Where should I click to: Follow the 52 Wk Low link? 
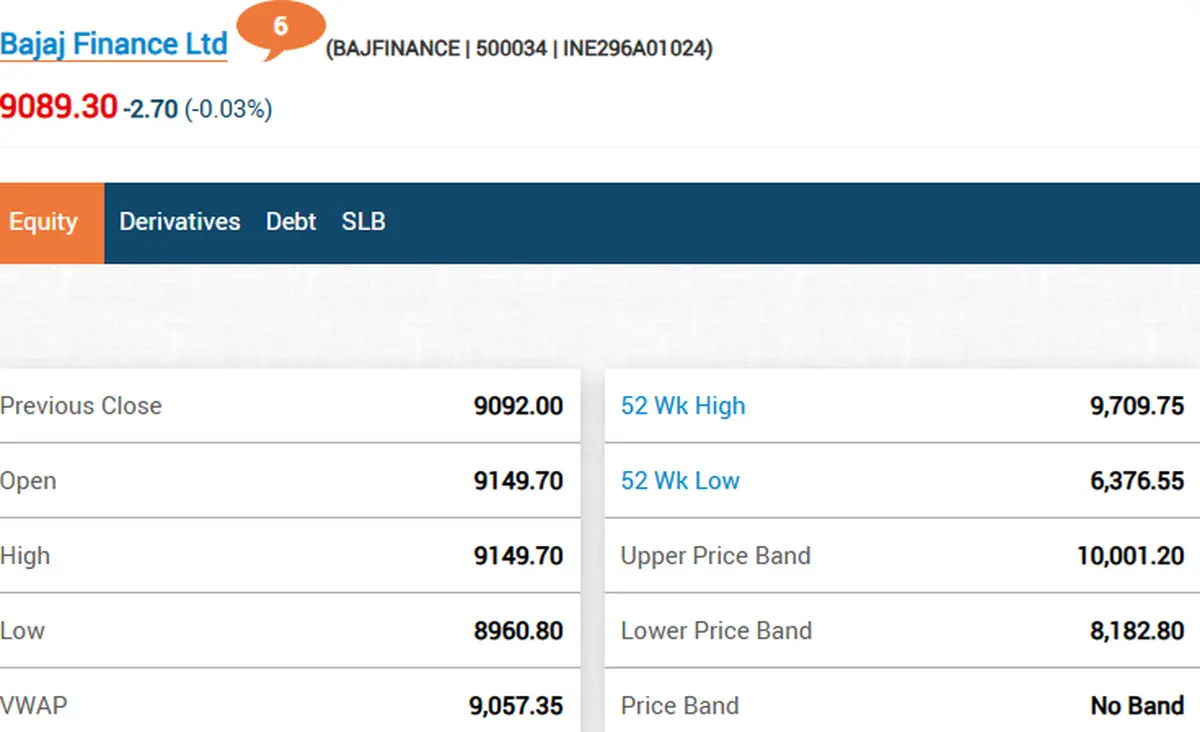[680, 481]
